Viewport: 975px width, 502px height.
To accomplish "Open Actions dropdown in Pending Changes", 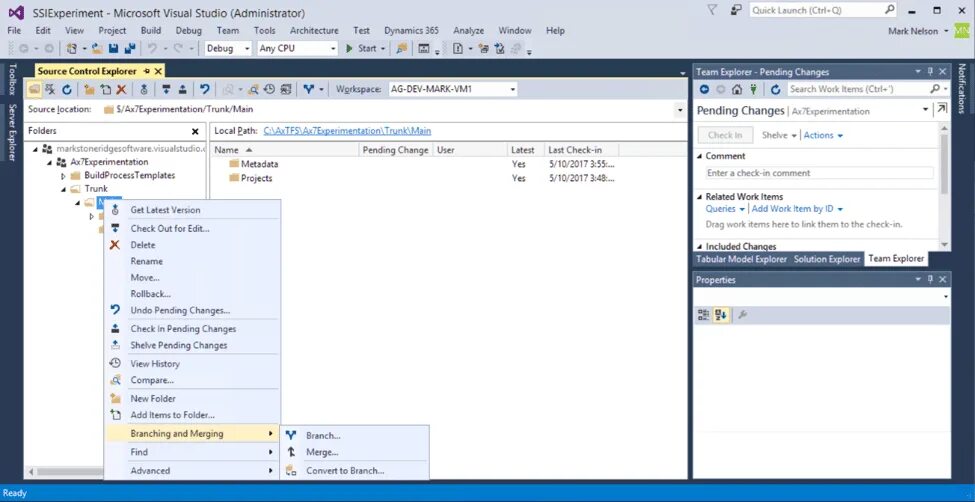I will pyautogui.click(x=823, y=135).
